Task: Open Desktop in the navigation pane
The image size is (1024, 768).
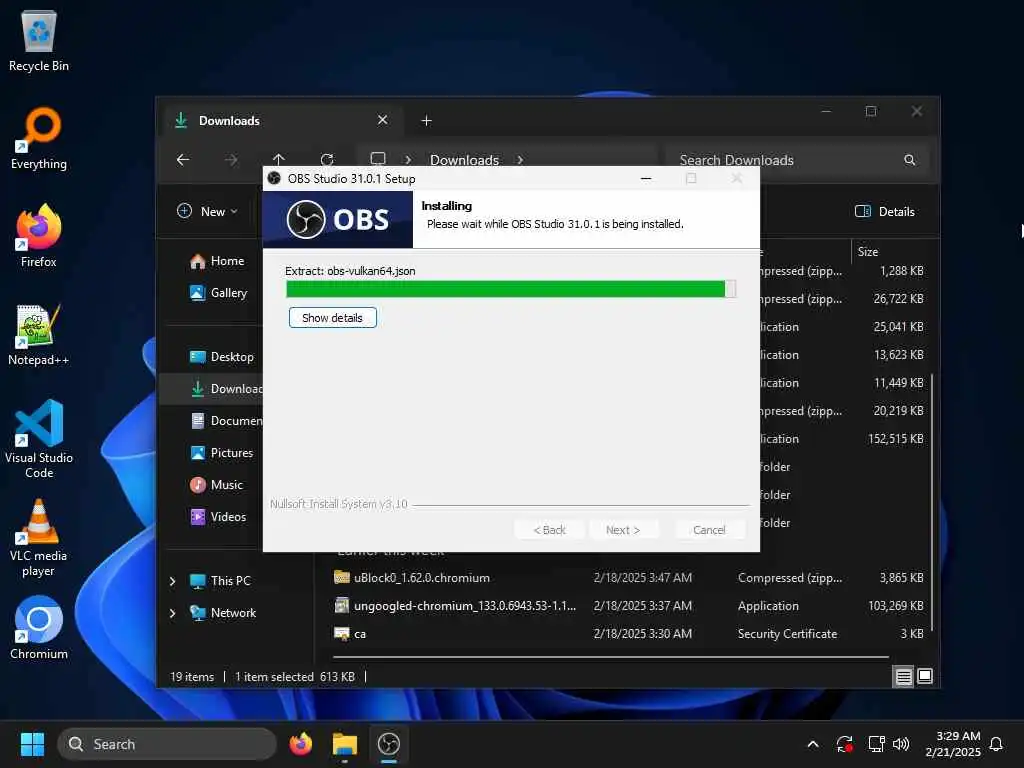Action: (221, 357)
